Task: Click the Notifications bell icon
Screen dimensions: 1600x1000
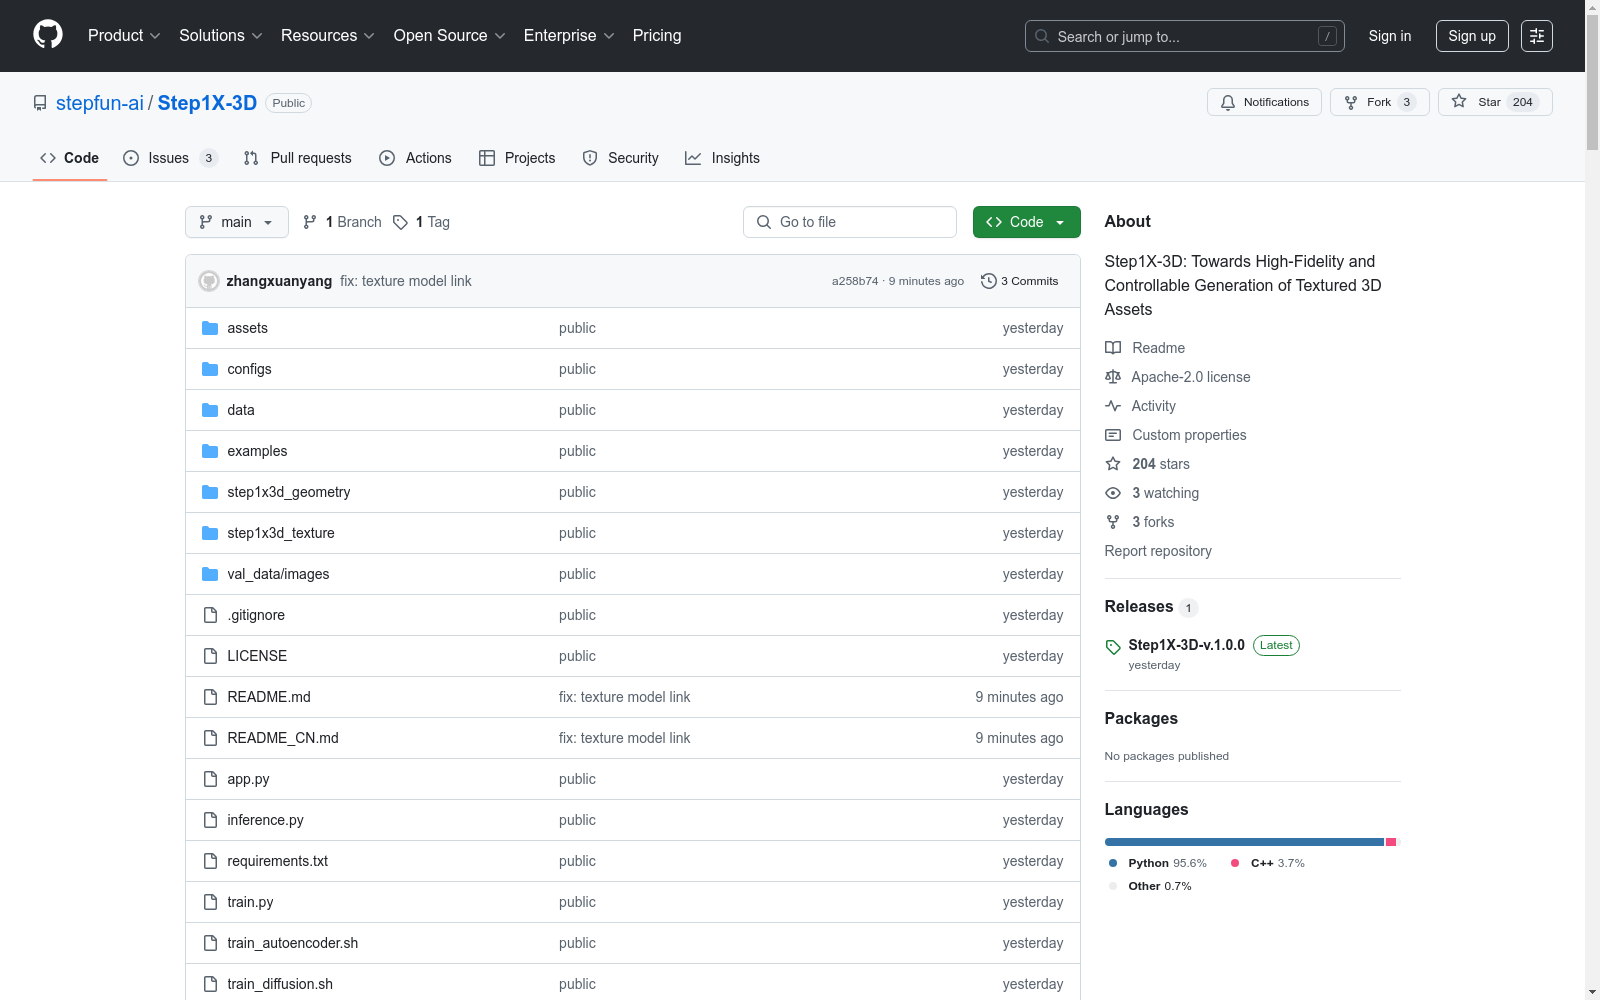Action: [x=1228, y=102]
